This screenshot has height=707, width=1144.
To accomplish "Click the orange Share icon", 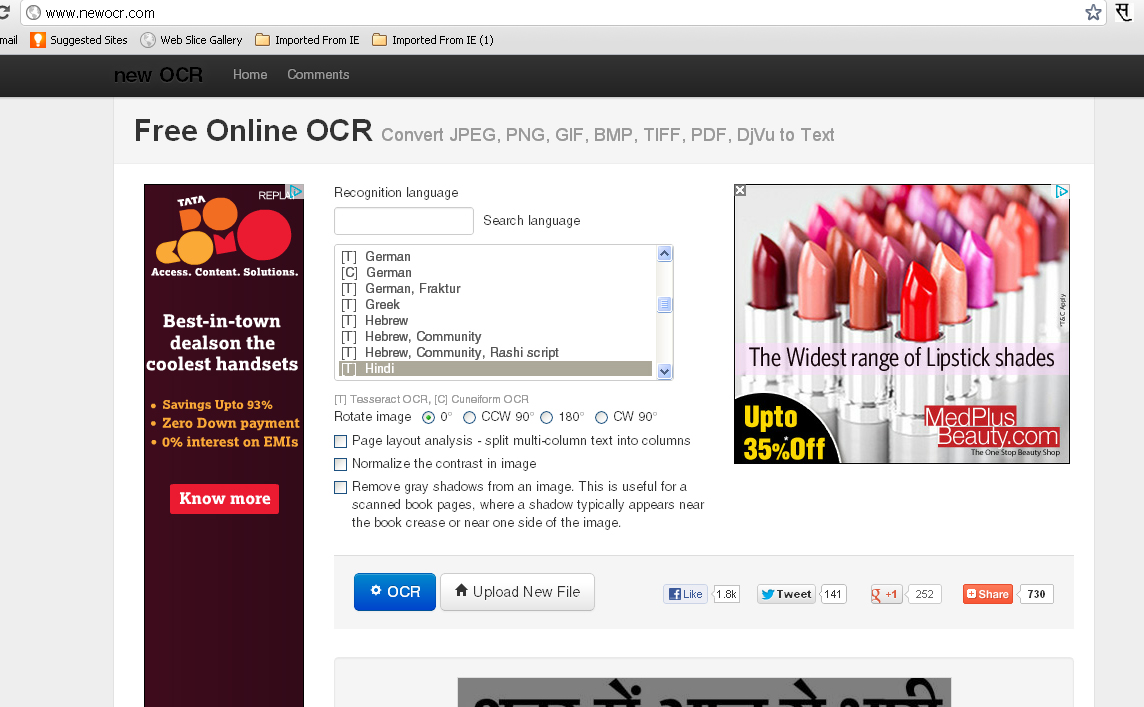I will 973,593.
